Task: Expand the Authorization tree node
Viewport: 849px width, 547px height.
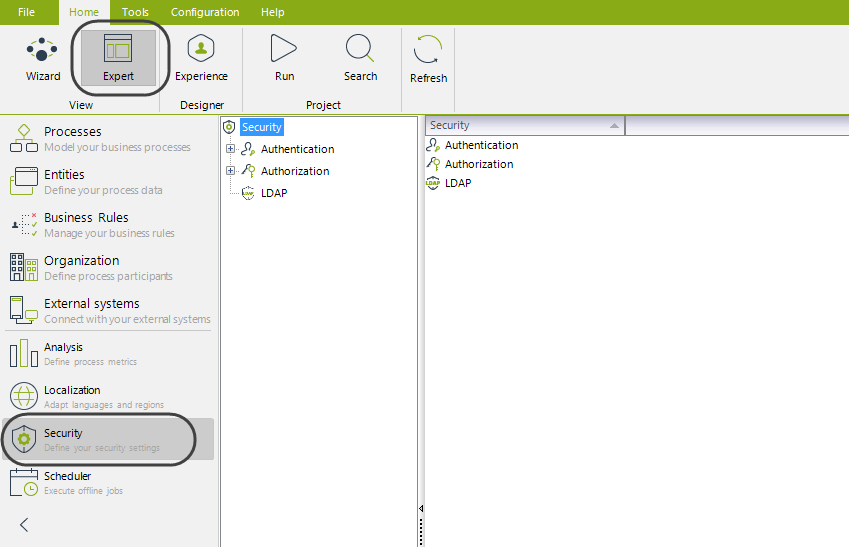Action: (x=230, y=171)
